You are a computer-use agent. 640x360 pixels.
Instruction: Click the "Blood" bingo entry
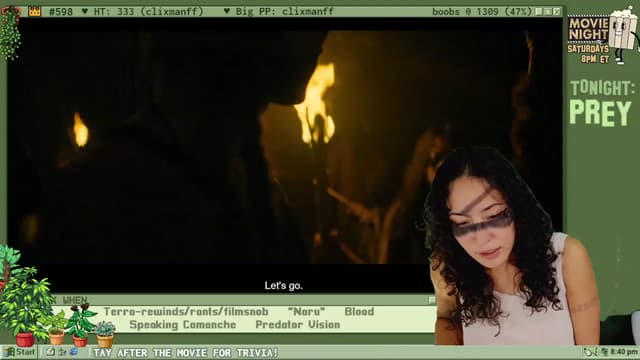(359, 312)
